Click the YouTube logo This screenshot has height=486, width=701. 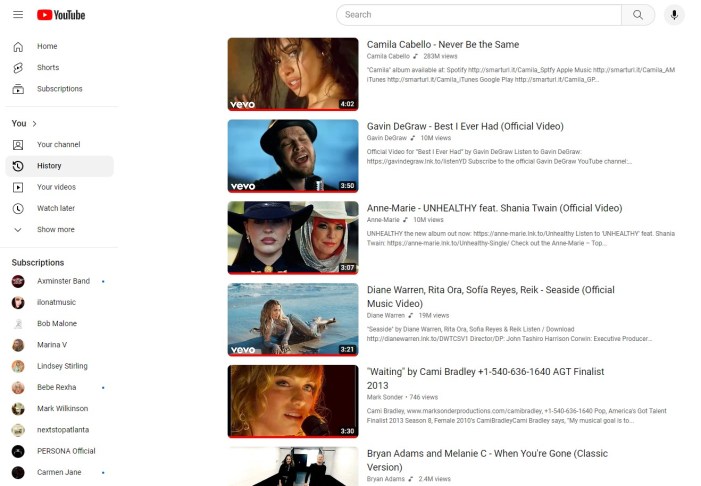pyautogui.click(x=61, y=15)
